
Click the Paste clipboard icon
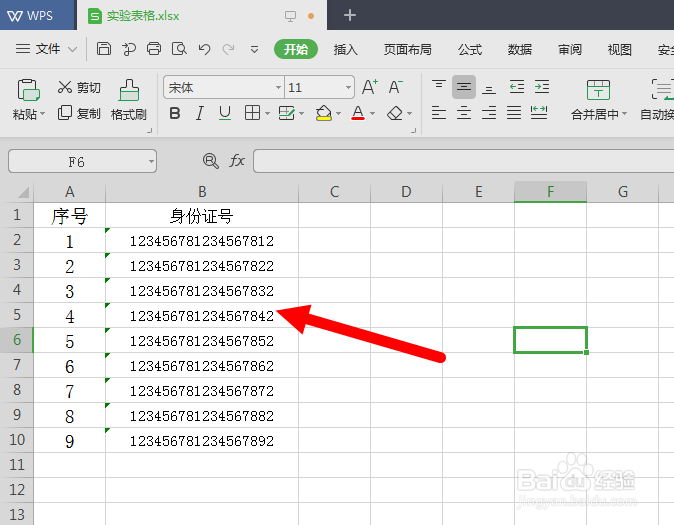click(28, 90)
